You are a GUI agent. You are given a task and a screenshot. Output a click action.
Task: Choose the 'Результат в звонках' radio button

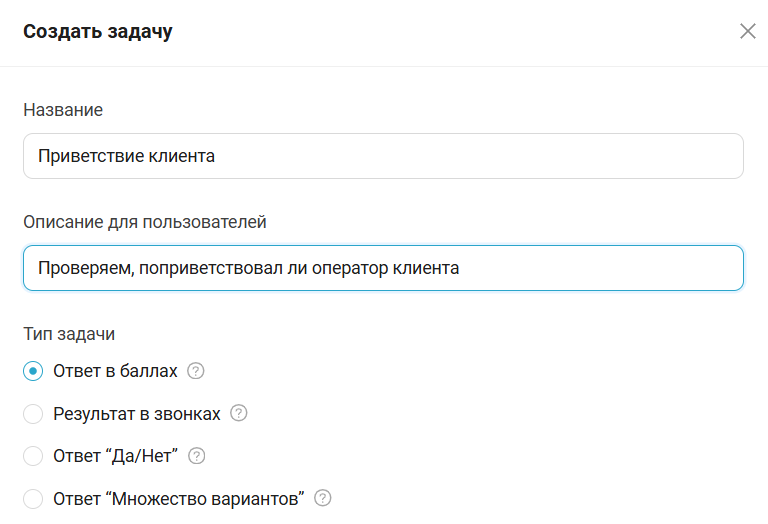(33, 414)
